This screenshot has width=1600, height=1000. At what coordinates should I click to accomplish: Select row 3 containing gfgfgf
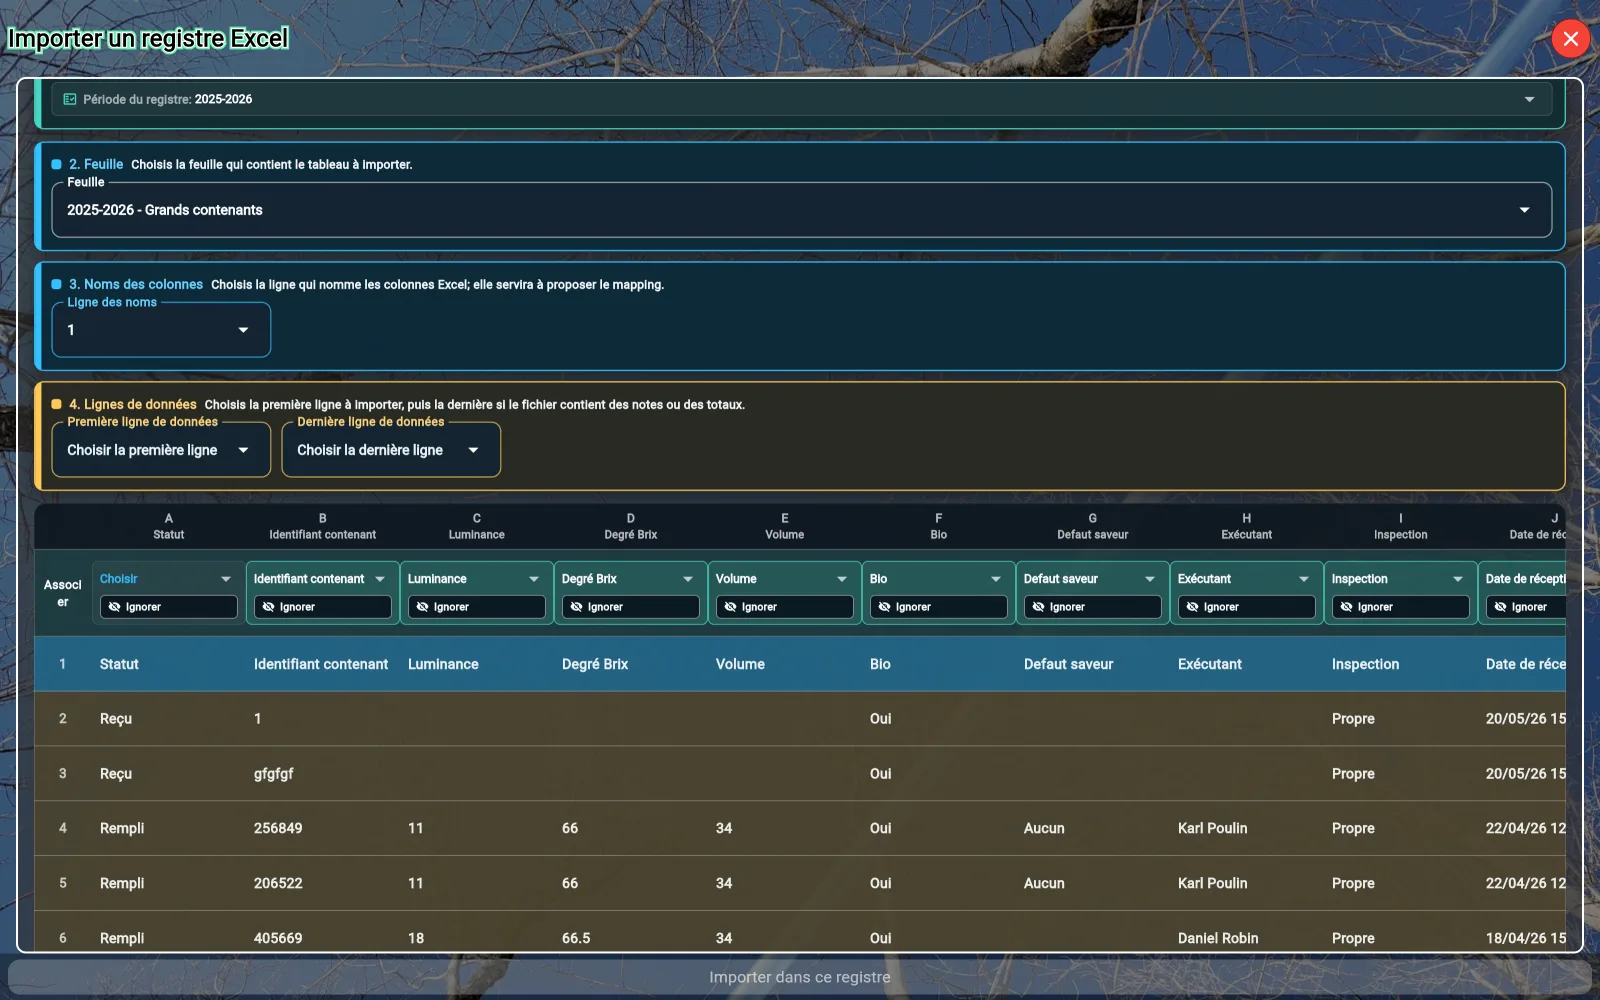point(800,774)
